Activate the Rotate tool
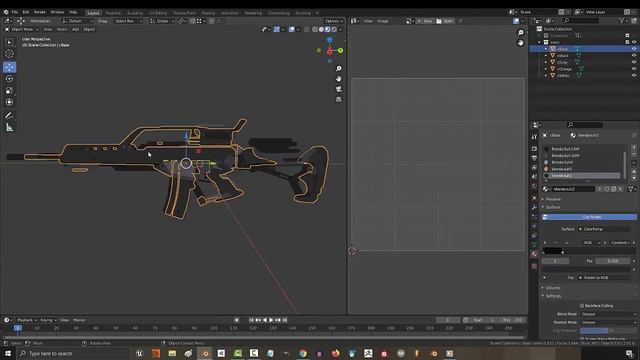Image resolution: width=640 pixels, height=360 pixels. coord(9,79)
